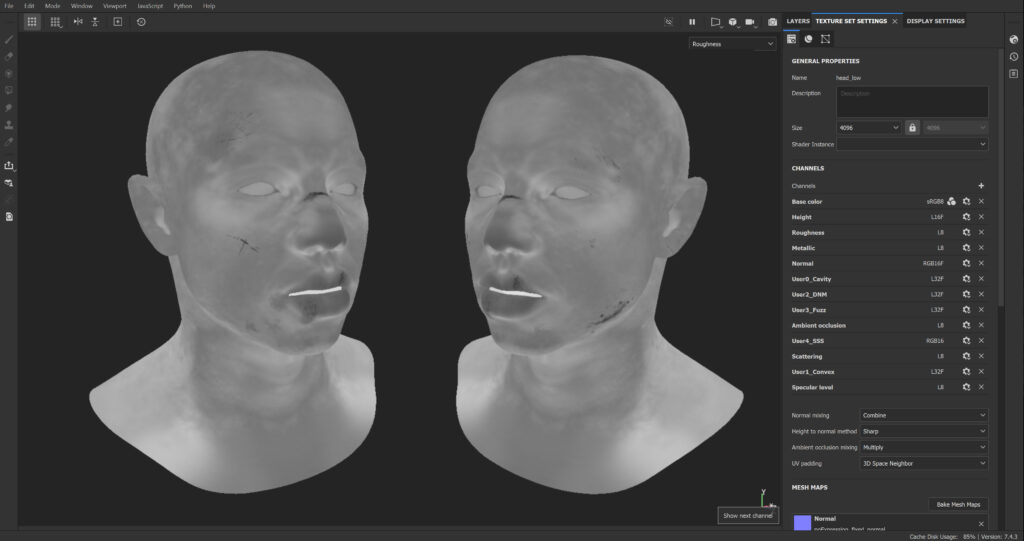The width and height of the screenshot is (1024, 541).
Task: Open the export textures icon in left sidebar
Action: [x=9, y=166]
